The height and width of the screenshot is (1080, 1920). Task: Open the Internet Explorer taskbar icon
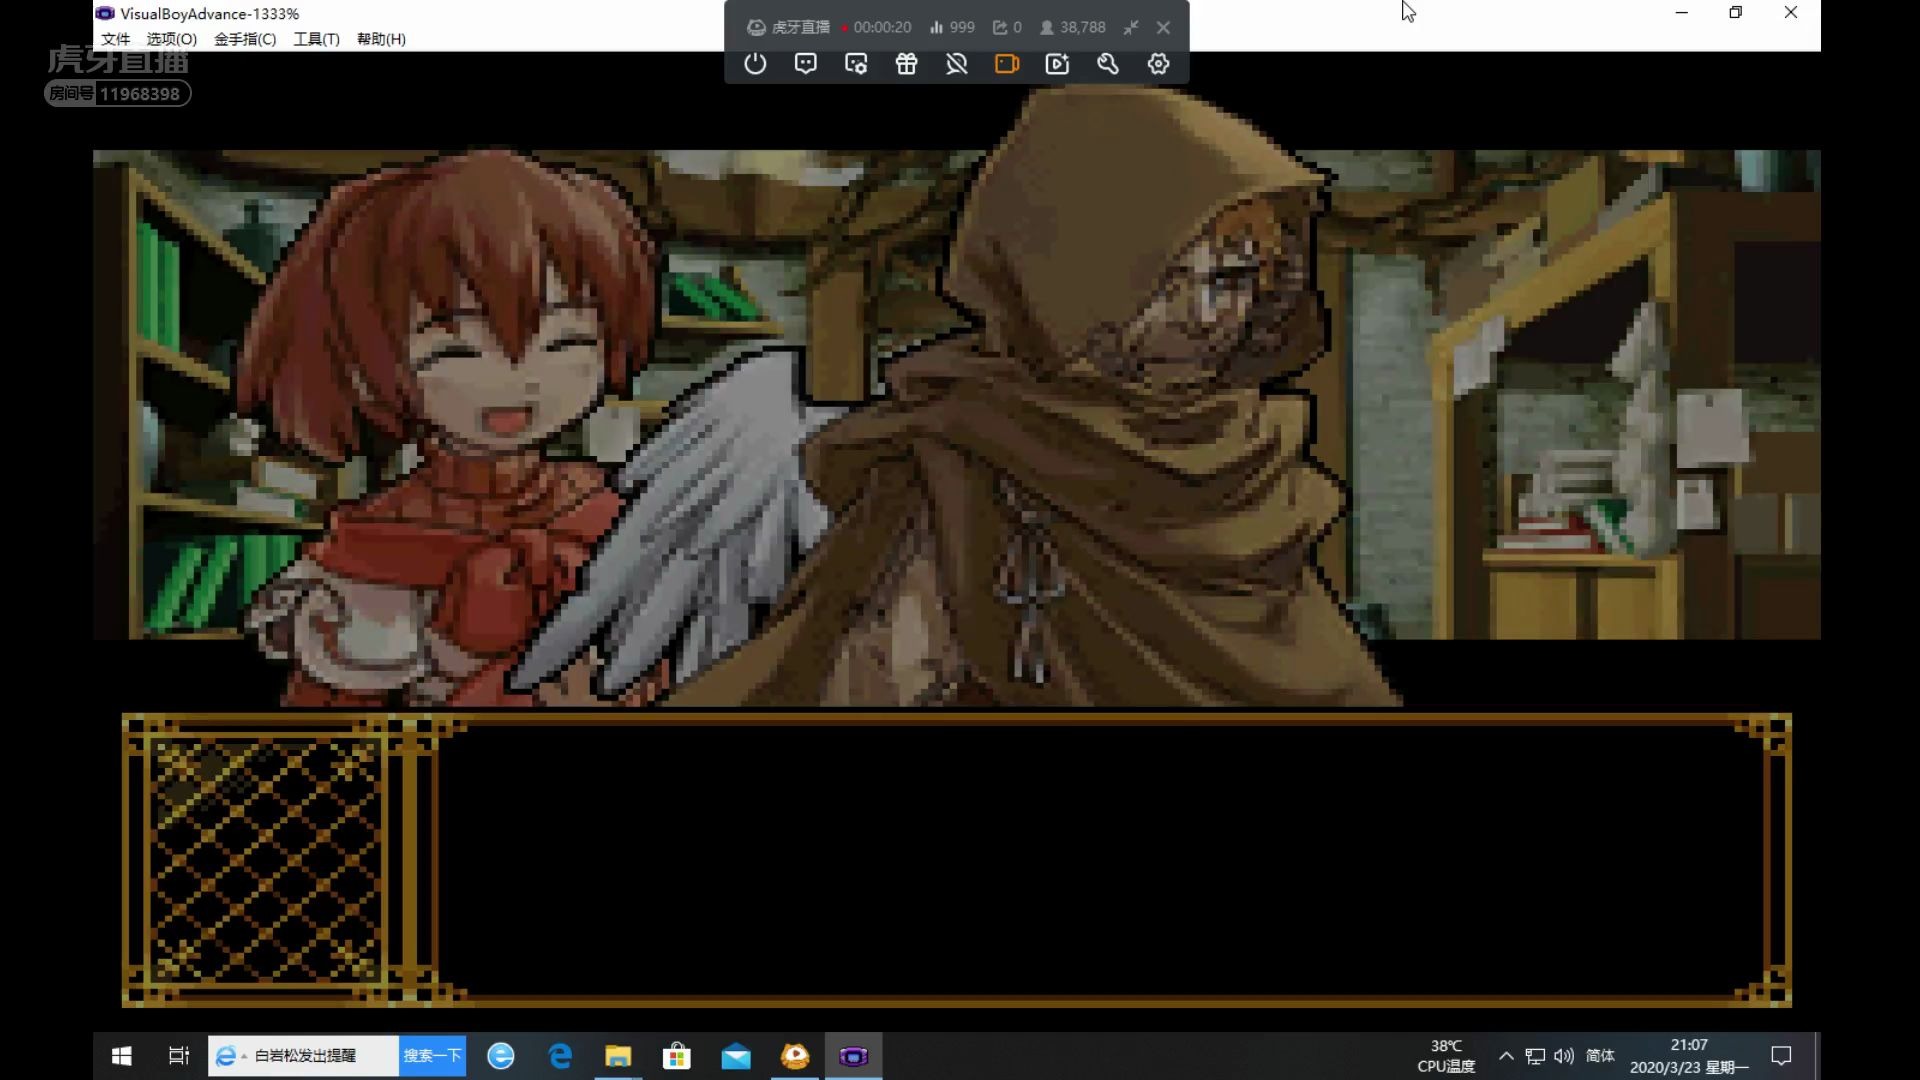pos(501,1056)
